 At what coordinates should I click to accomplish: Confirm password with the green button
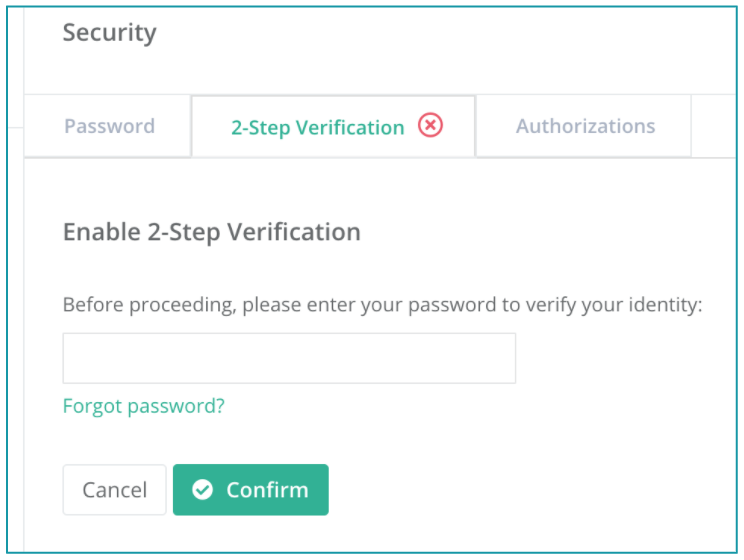[x=251, y=490]
